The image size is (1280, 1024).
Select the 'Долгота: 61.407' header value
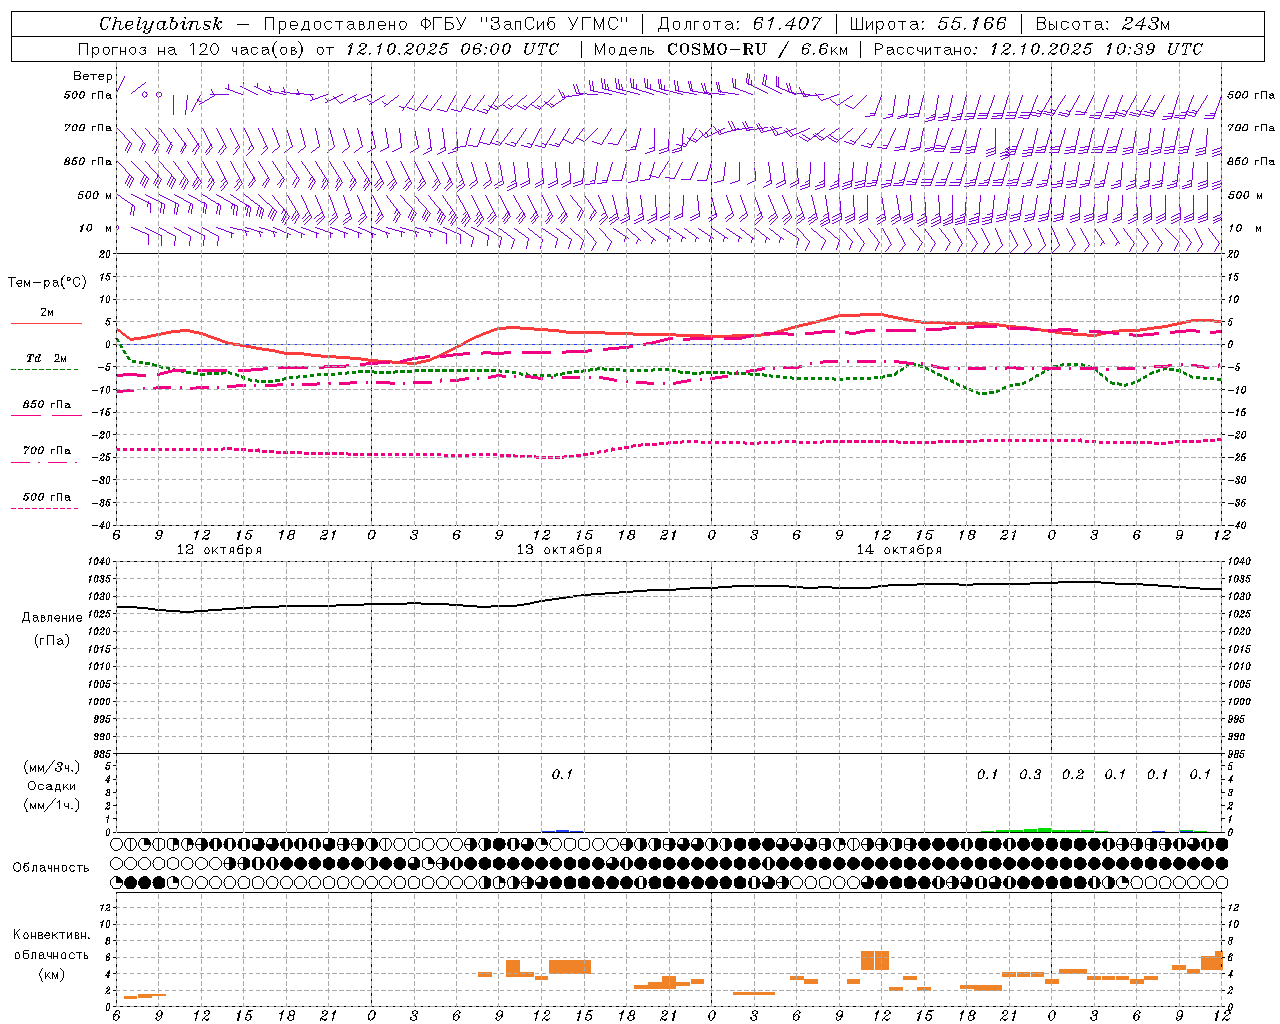pos(739,24)
